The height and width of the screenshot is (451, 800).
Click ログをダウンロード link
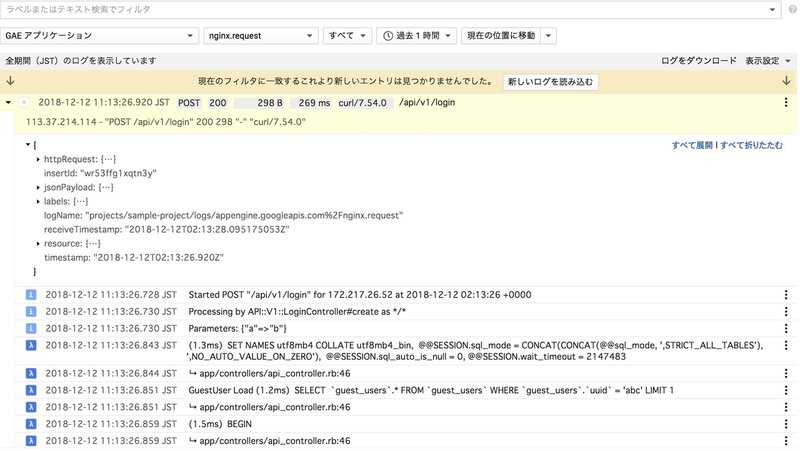pyautogui.click(x=698, y=61)
